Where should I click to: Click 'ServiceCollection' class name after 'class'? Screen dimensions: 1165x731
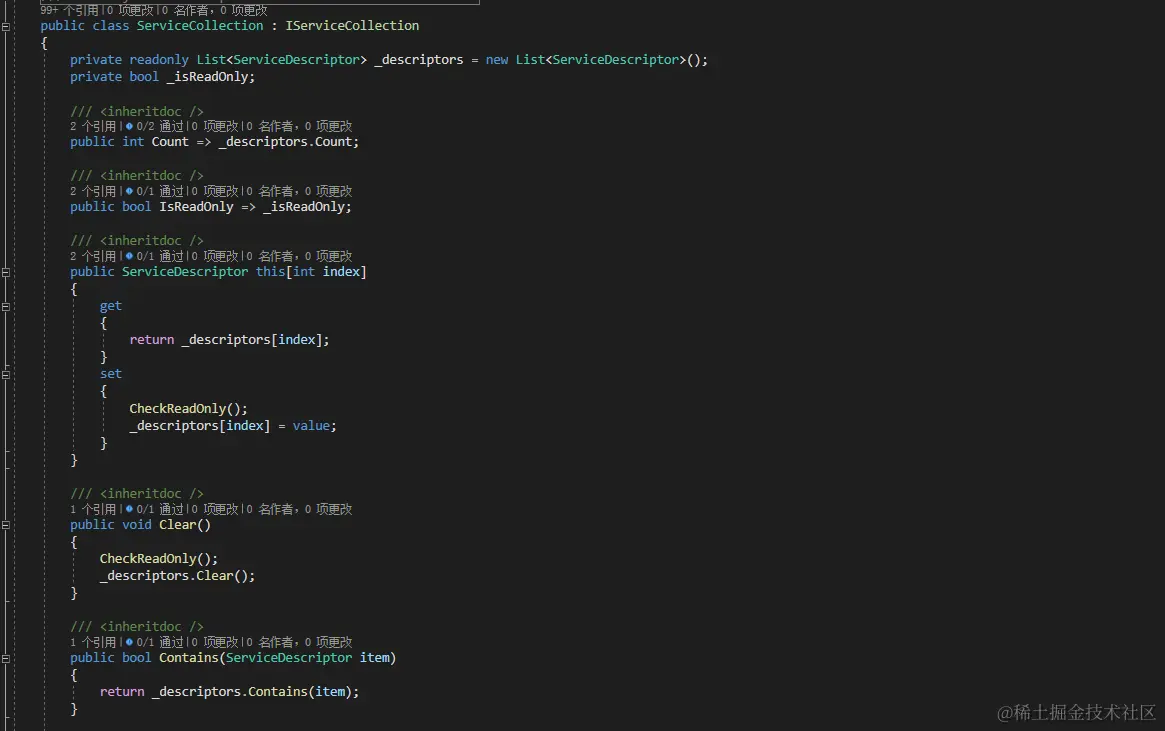[x=200, y=25]
